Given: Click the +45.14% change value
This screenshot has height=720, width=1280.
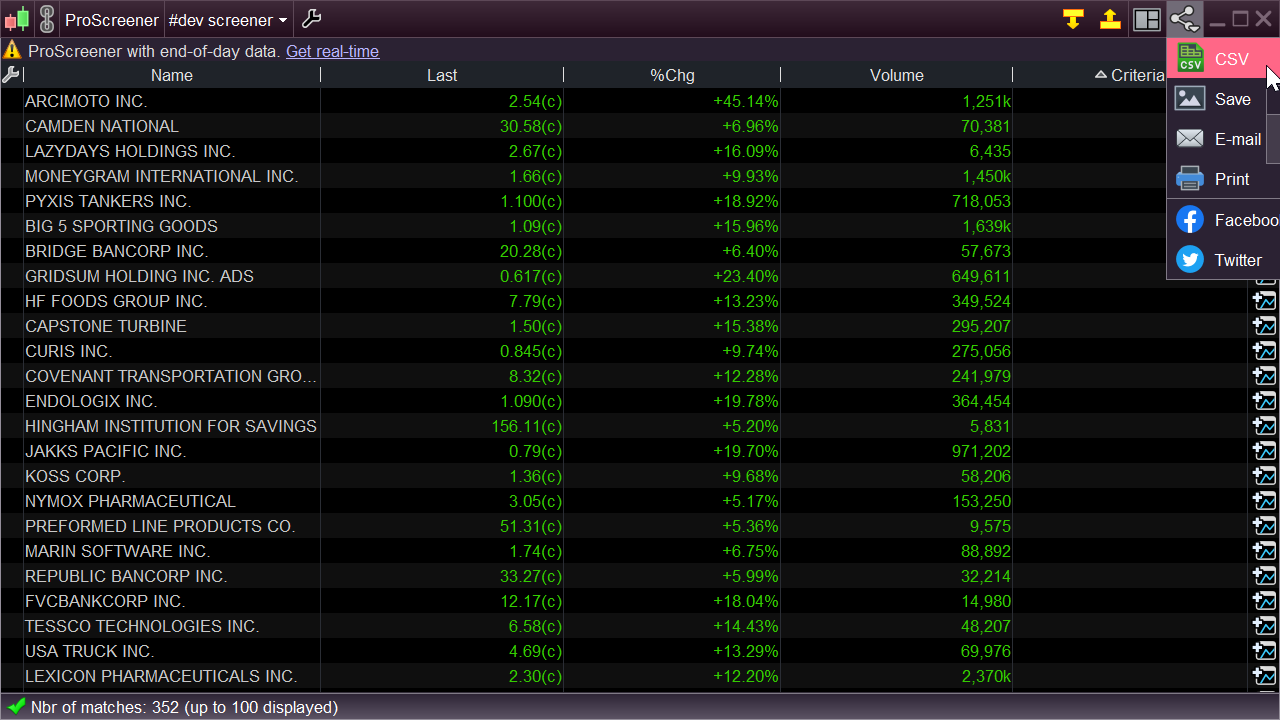Looking at the screenshot, I should pos(745,101).
